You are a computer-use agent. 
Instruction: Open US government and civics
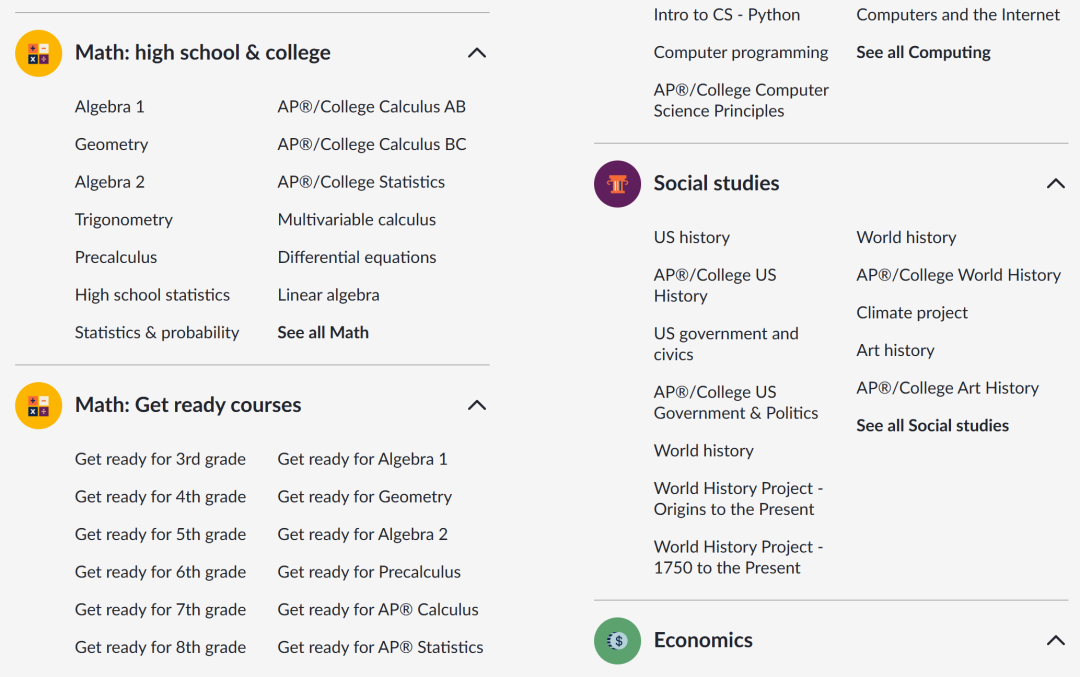726,344
